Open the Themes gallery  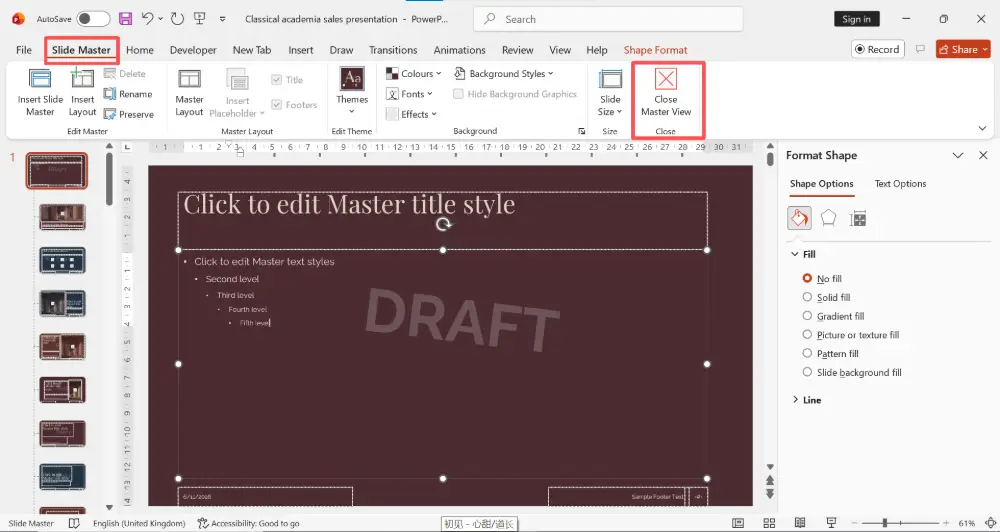(x=352, y=91)
